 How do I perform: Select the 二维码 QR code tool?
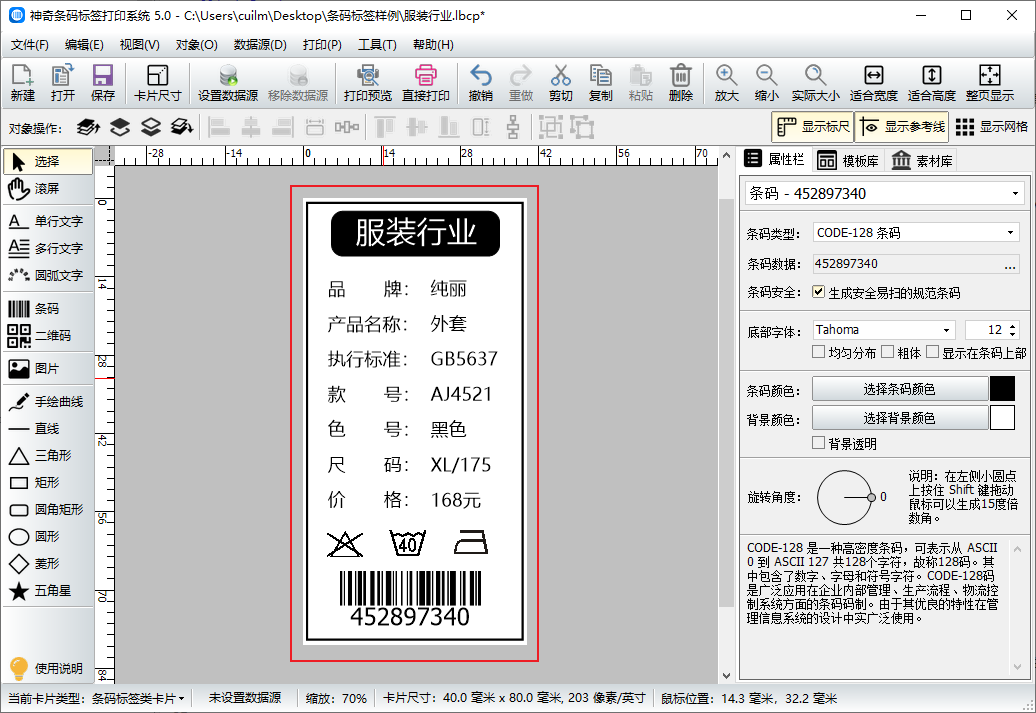pyautogui.click(x=48, y=336)
